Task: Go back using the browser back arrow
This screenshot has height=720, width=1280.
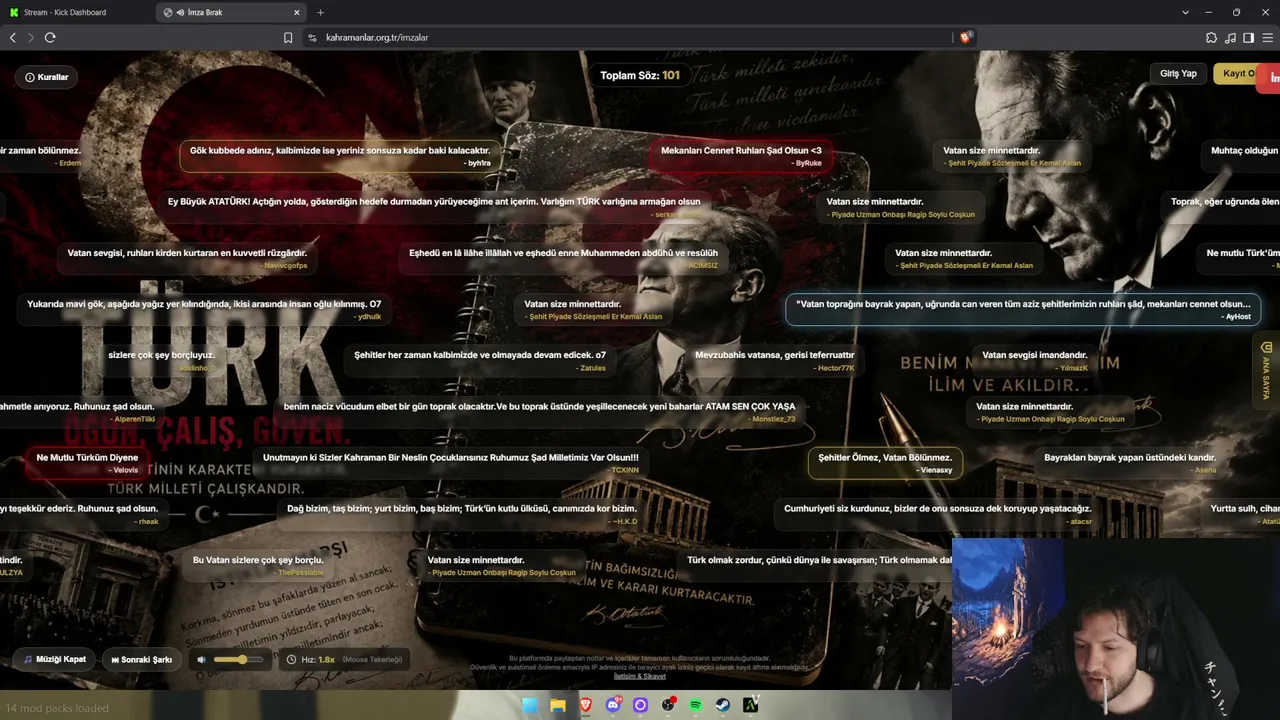Action: click(x=13, y=37)
